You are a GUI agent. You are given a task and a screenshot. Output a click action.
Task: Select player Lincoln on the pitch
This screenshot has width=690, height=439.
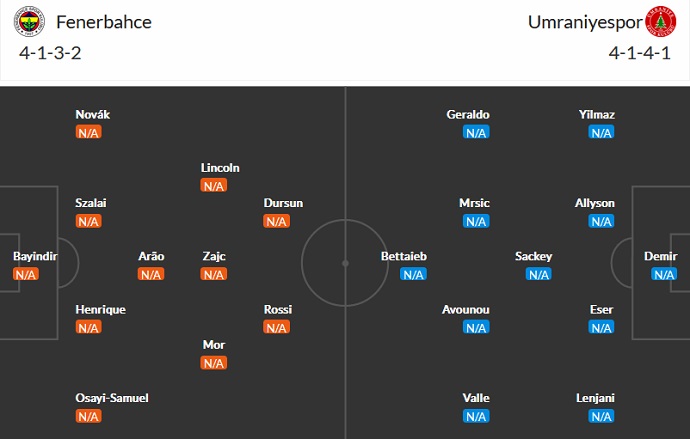[220, 168]
